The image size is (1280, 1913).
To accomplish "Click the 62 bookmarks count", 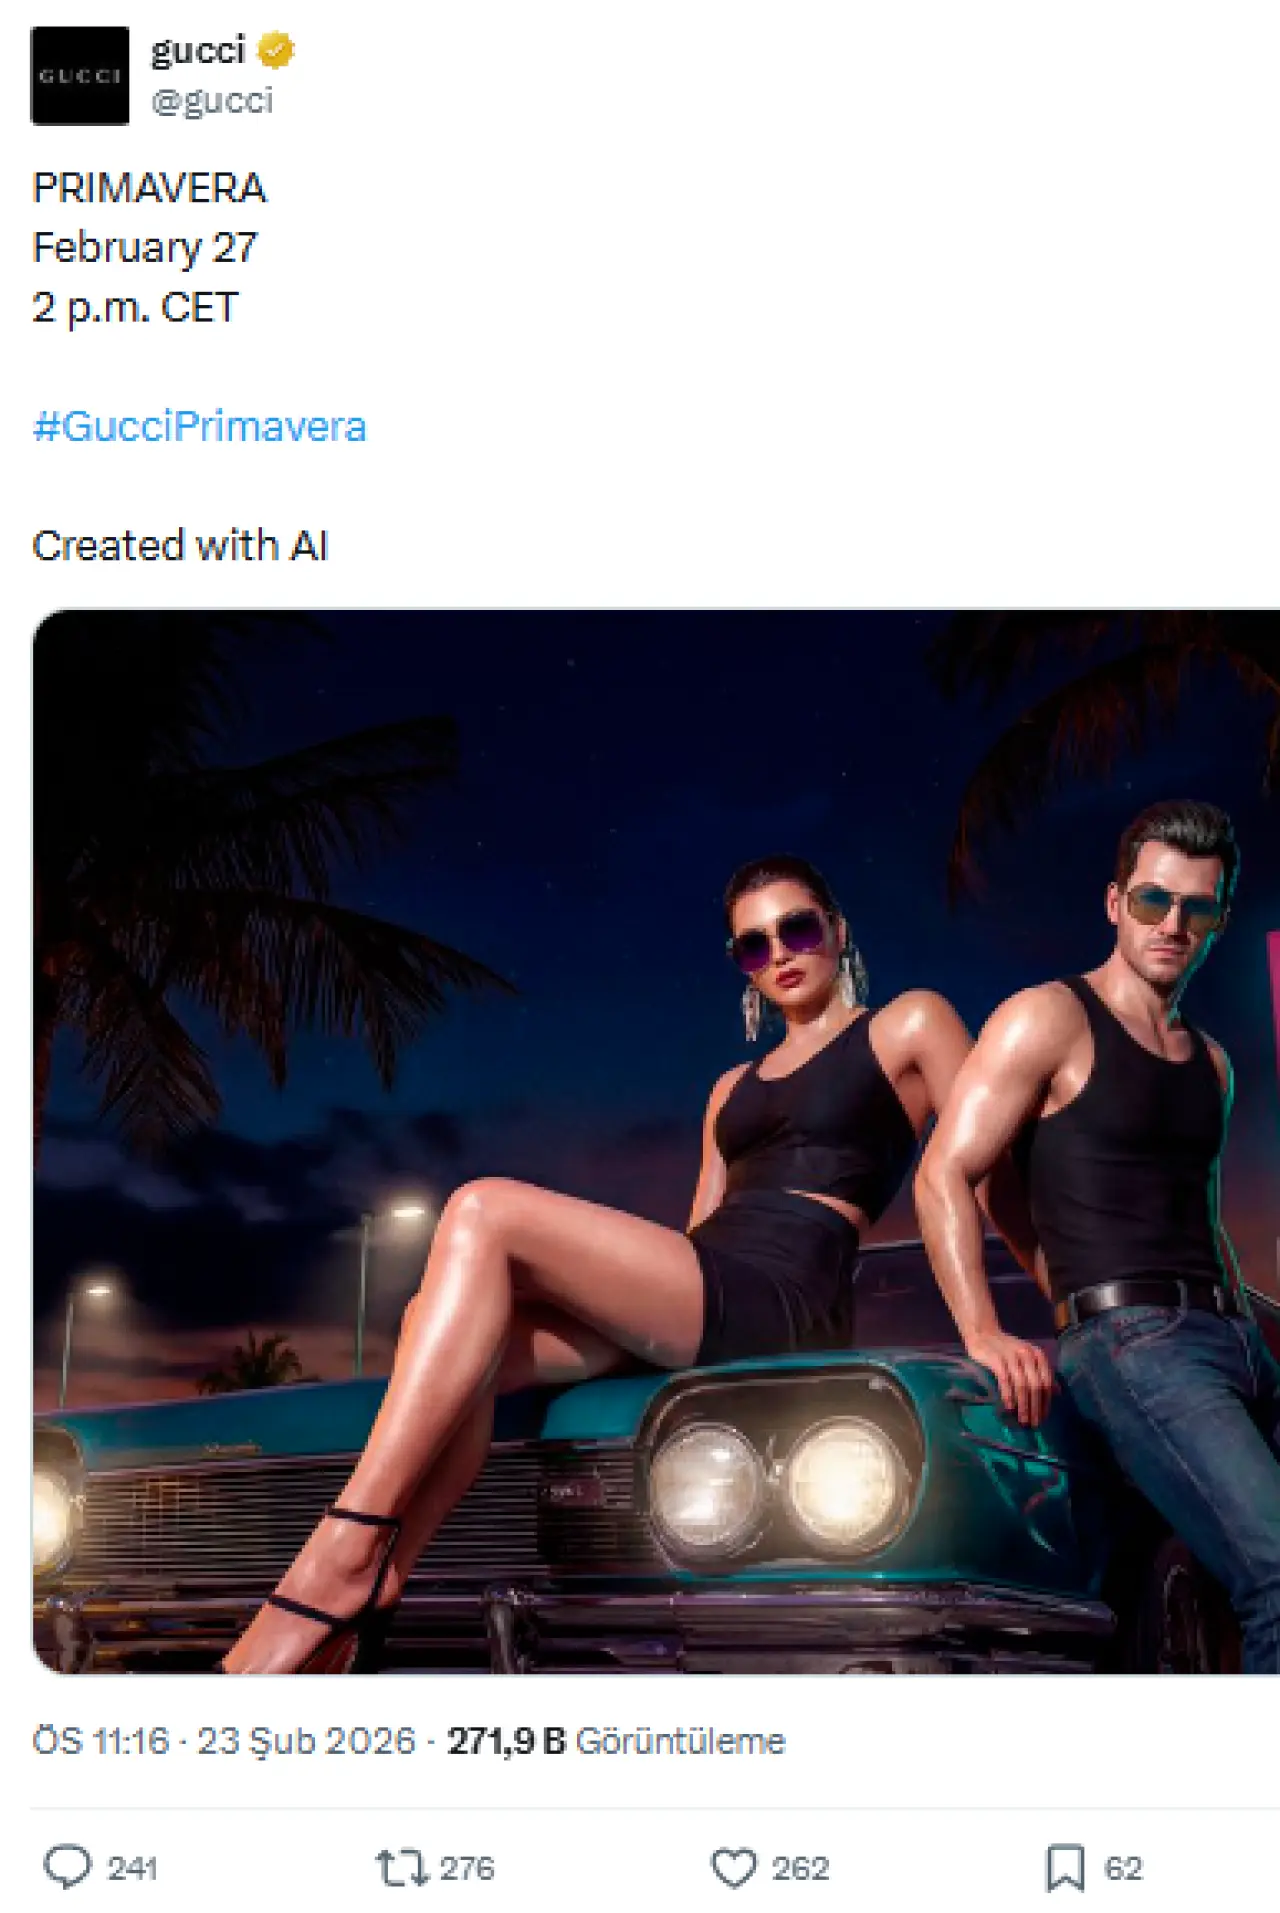I will [x=1123, y=1868].
